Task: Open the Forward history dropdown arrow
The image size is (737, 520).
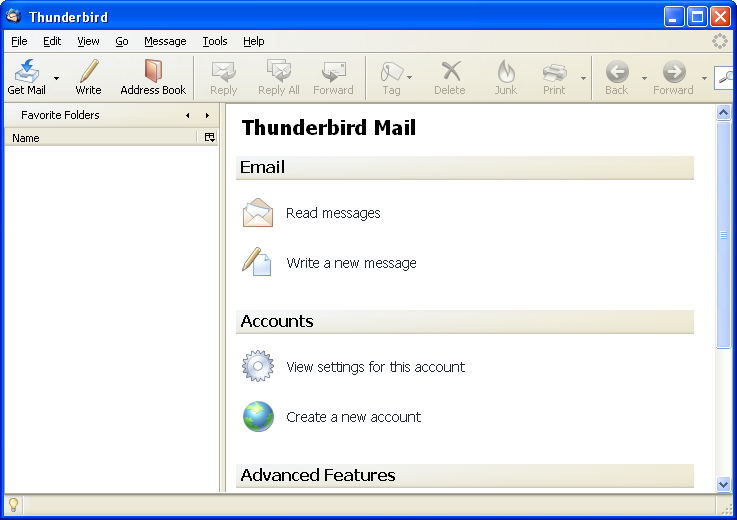Action: pyautogui.click(x=704, y=78)
